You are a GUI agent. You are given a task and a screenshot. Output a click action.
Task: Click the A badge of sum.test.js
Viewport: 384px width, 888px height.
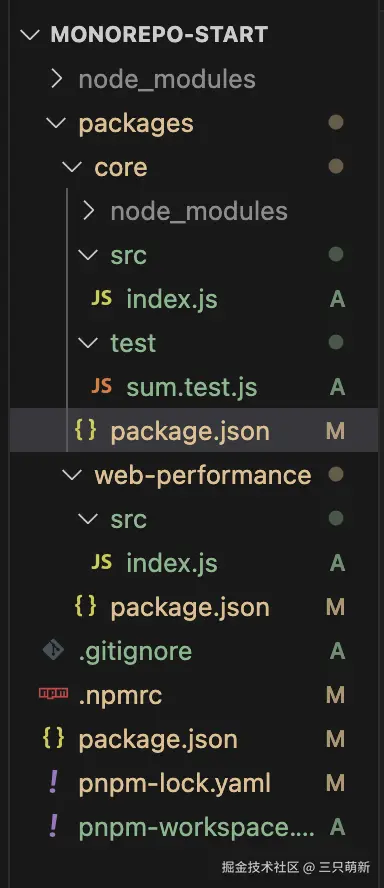pos(338,387)
